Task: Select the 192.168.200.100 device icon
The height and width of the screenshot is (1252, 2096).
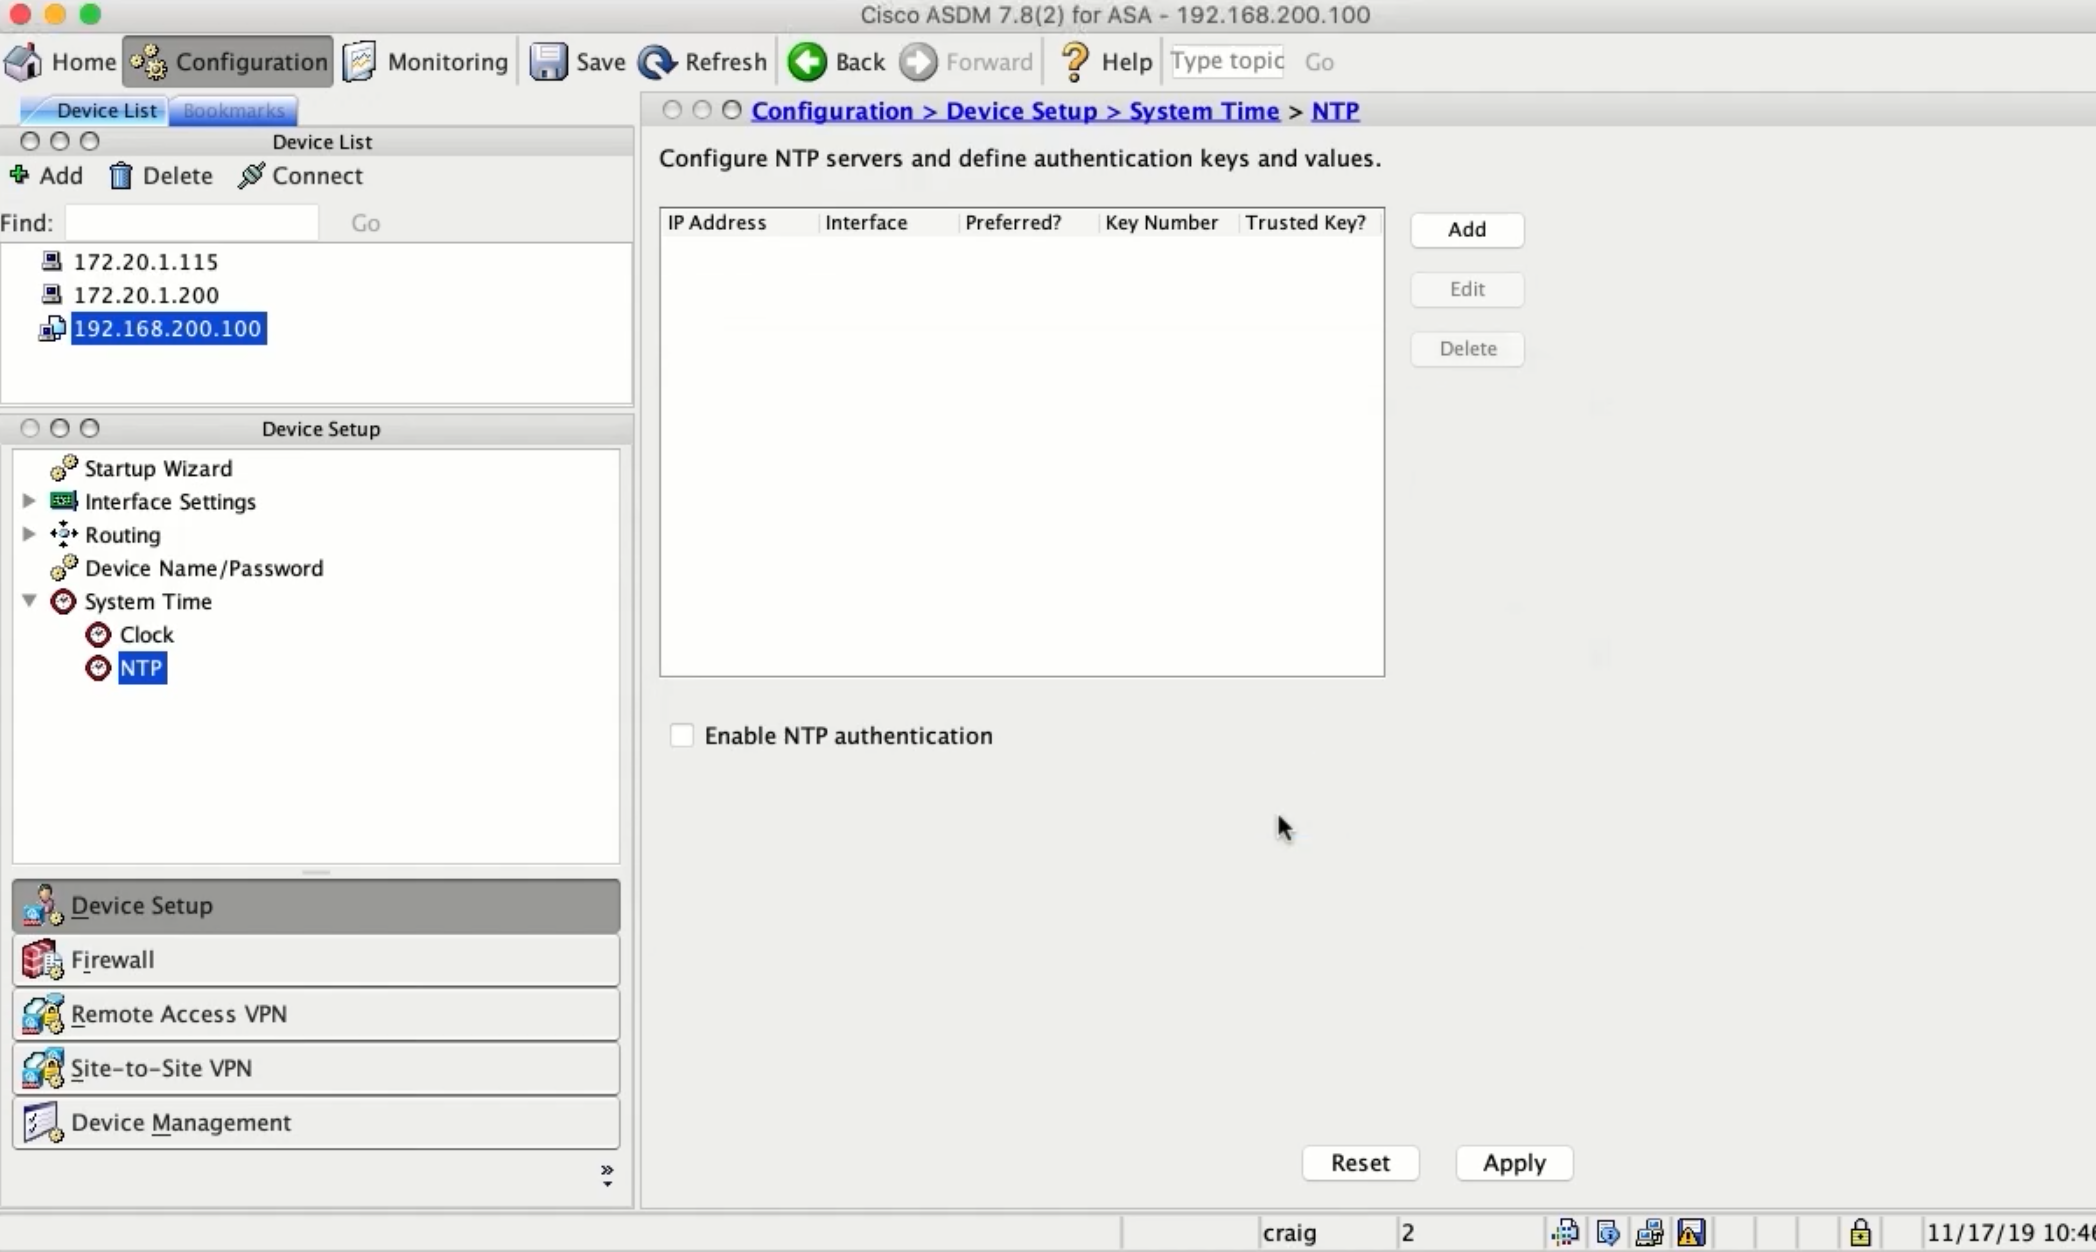Action: (x=52, y=328)
